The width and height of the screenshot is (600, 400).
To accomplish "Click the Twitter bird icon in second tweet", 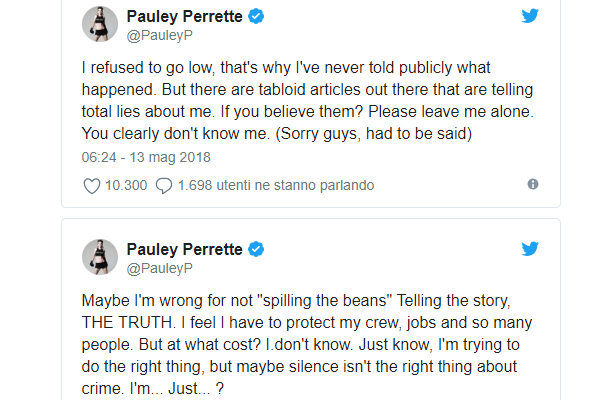I will tap(530, 249).
